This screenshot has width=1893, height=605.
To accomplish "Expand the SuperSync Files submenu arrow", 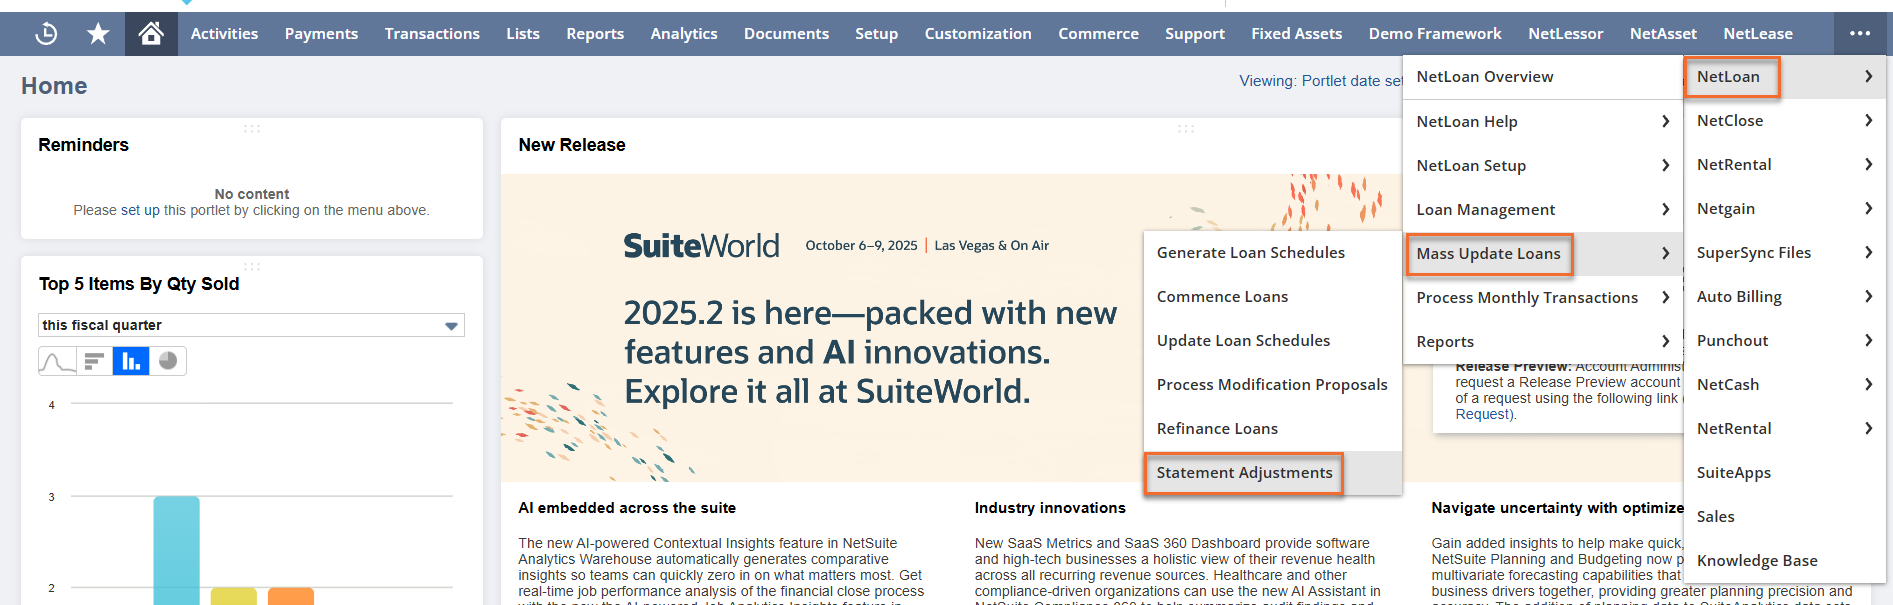I will point(1868,252).
